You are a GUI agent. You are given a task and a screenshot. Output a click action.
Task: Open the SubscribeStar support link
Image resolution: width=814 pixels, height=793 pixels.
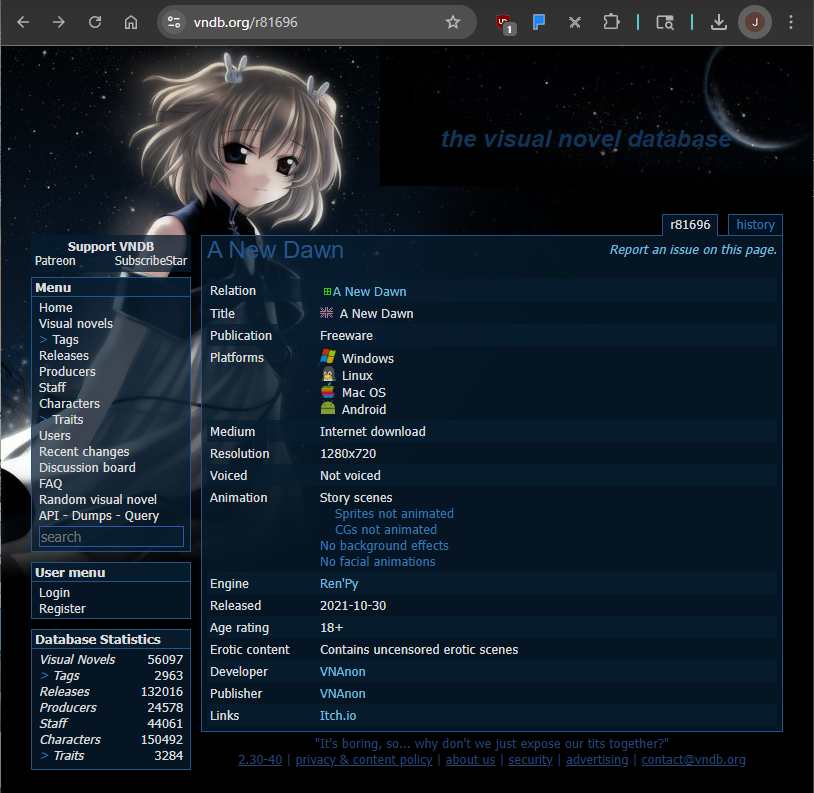(x=151, y=261)
